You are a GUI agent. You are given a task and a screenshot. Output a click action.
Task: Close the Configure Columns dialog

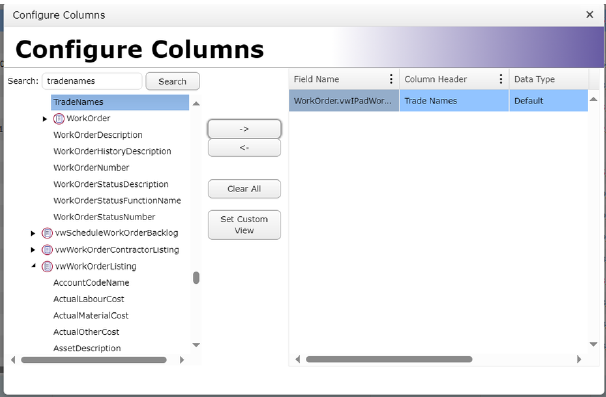[x=589, y=15]
